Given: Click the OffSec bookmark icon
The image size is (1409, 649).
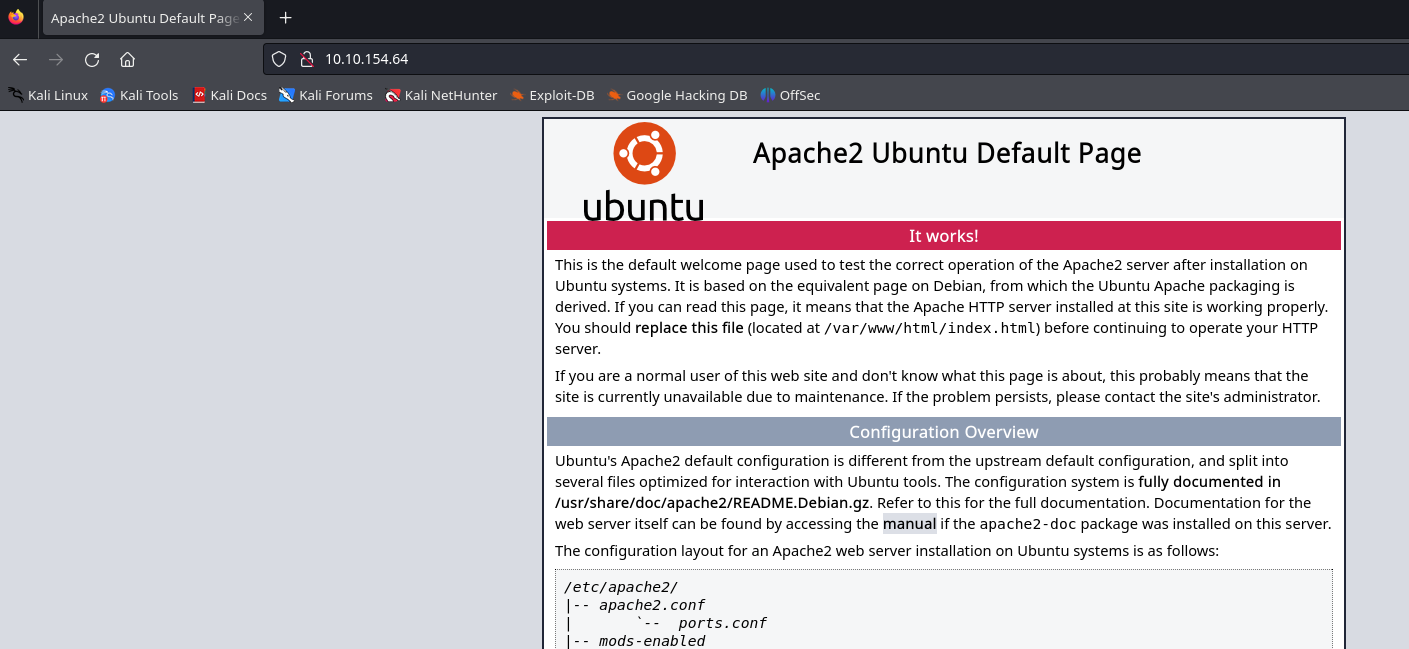Looking at the screenshot, I should click(x=768, y=95).
